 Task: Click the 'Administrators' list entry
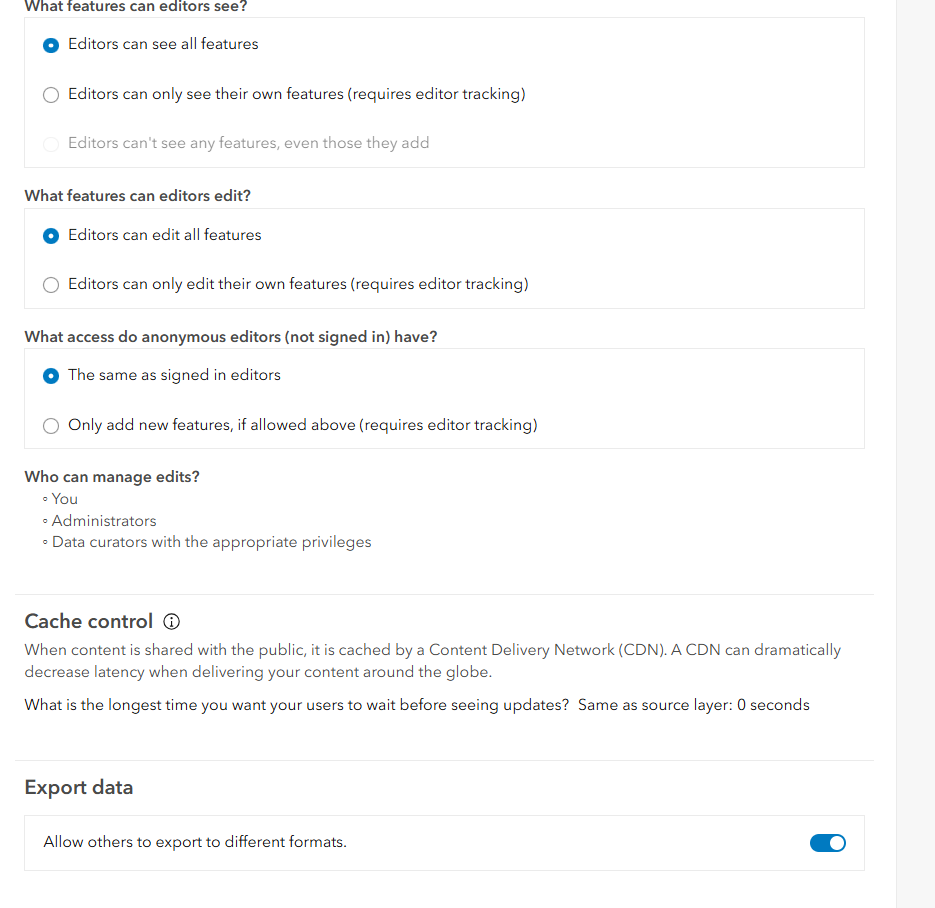pyautogui.click(x=104, y=521)
